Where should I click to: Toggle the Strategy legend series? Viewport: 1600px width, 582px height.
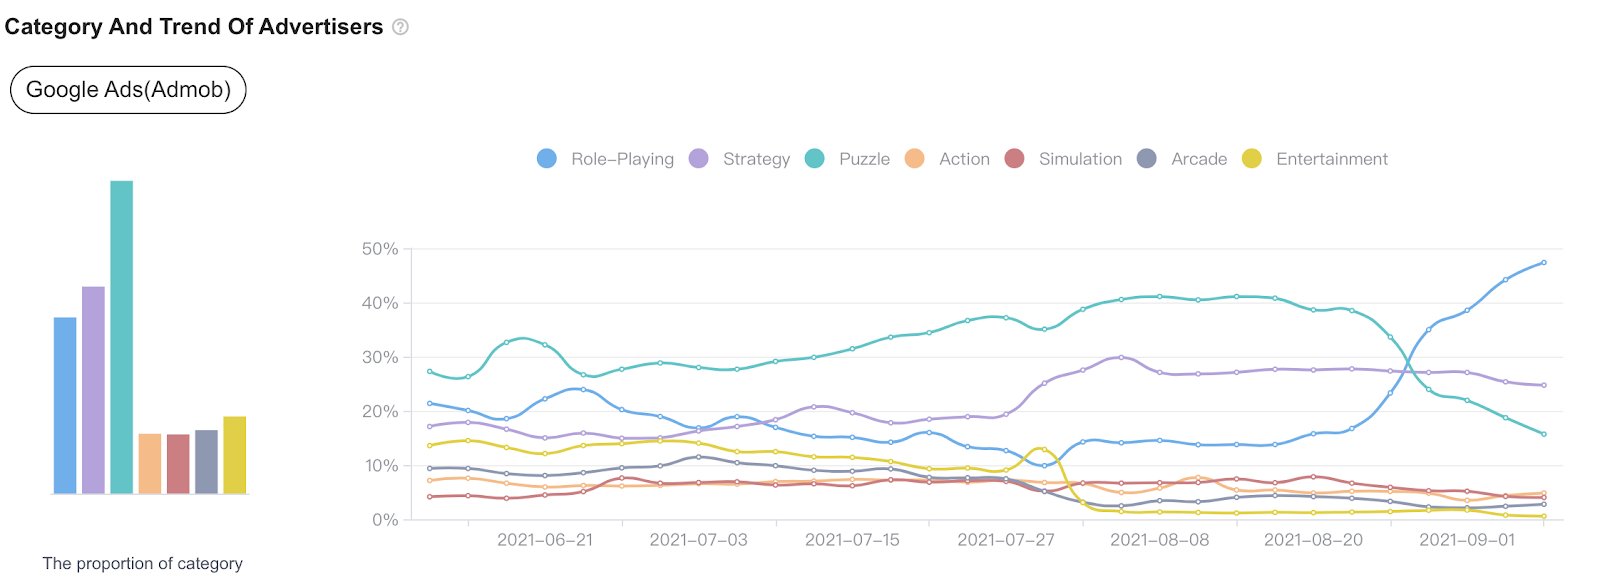click(x=740, y=159)
